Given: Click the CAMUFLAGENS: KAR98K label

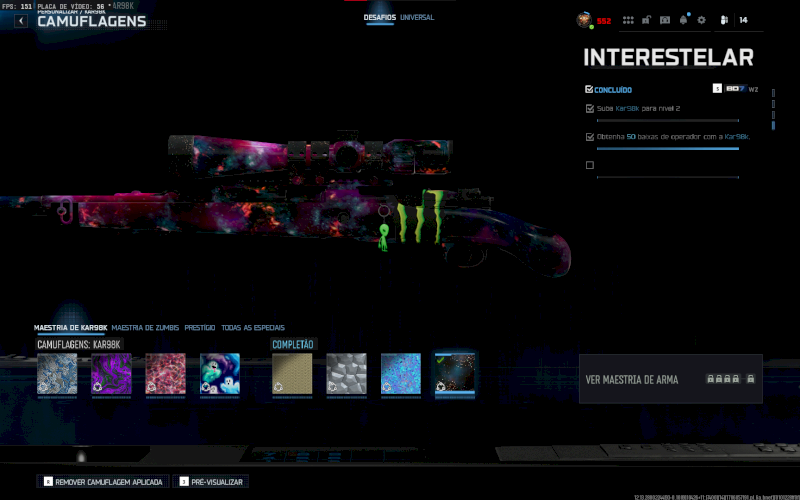Looking at the screenshot, I should 79,344.
